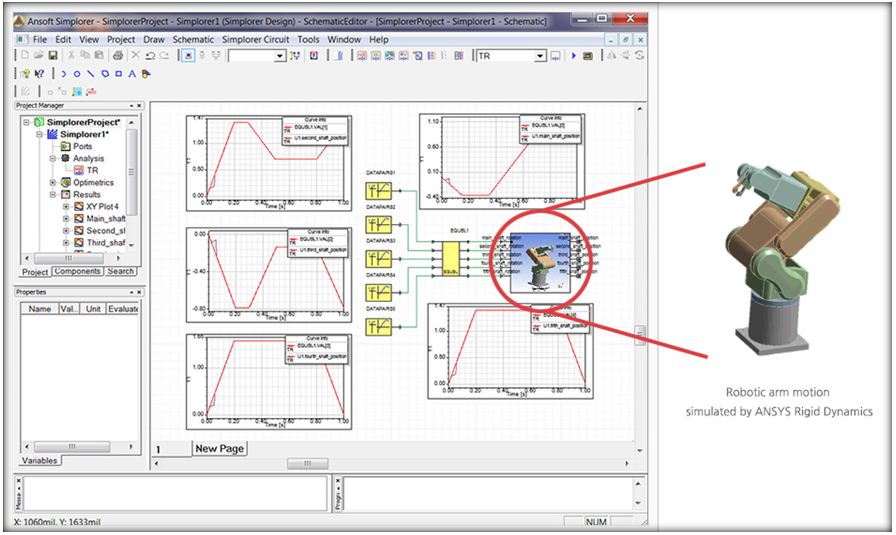Select the line drawing tool

[x=90, y=74]
